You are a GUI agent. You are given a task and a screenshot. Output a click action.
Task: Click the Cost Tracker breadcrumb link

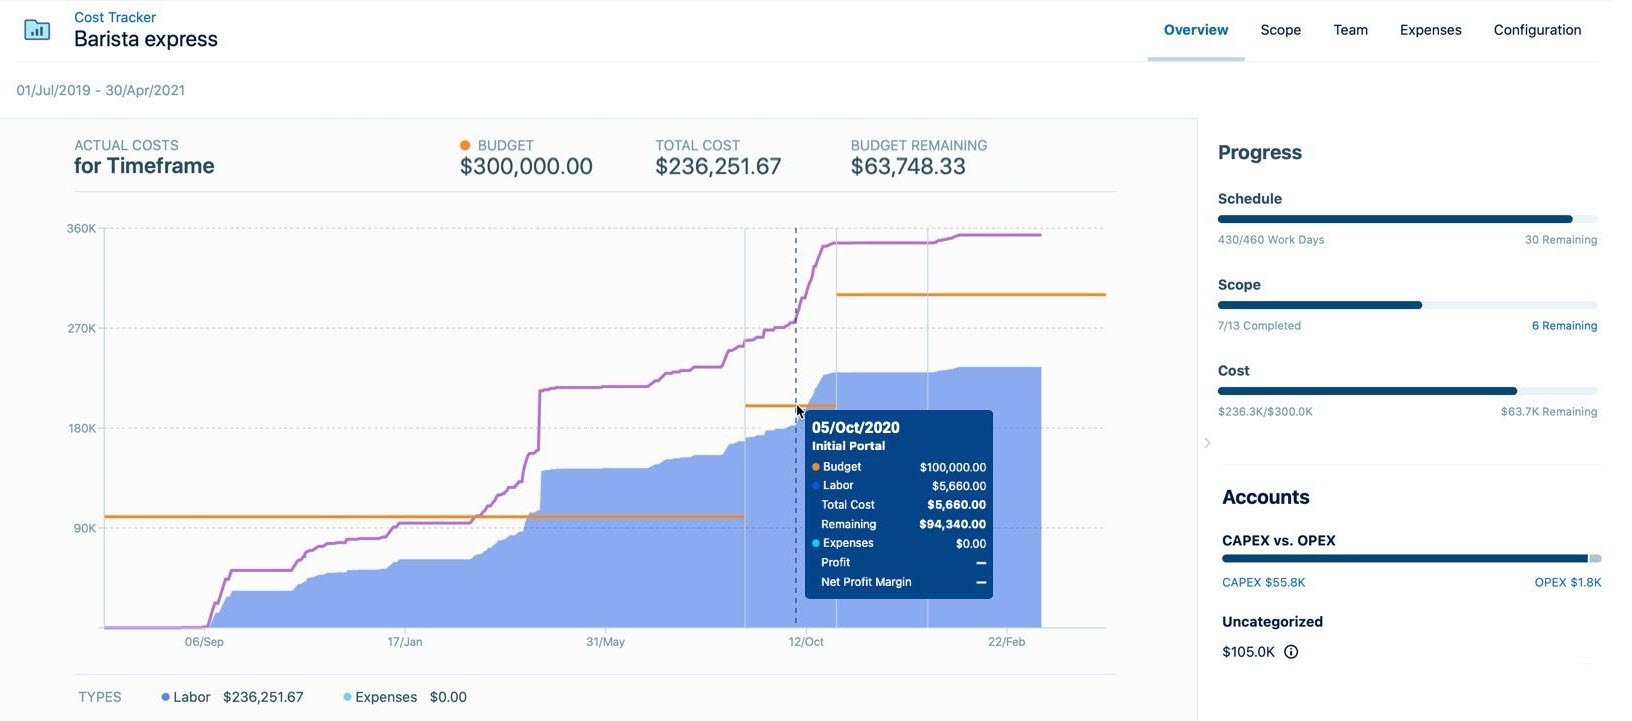(x=115, y=17)
